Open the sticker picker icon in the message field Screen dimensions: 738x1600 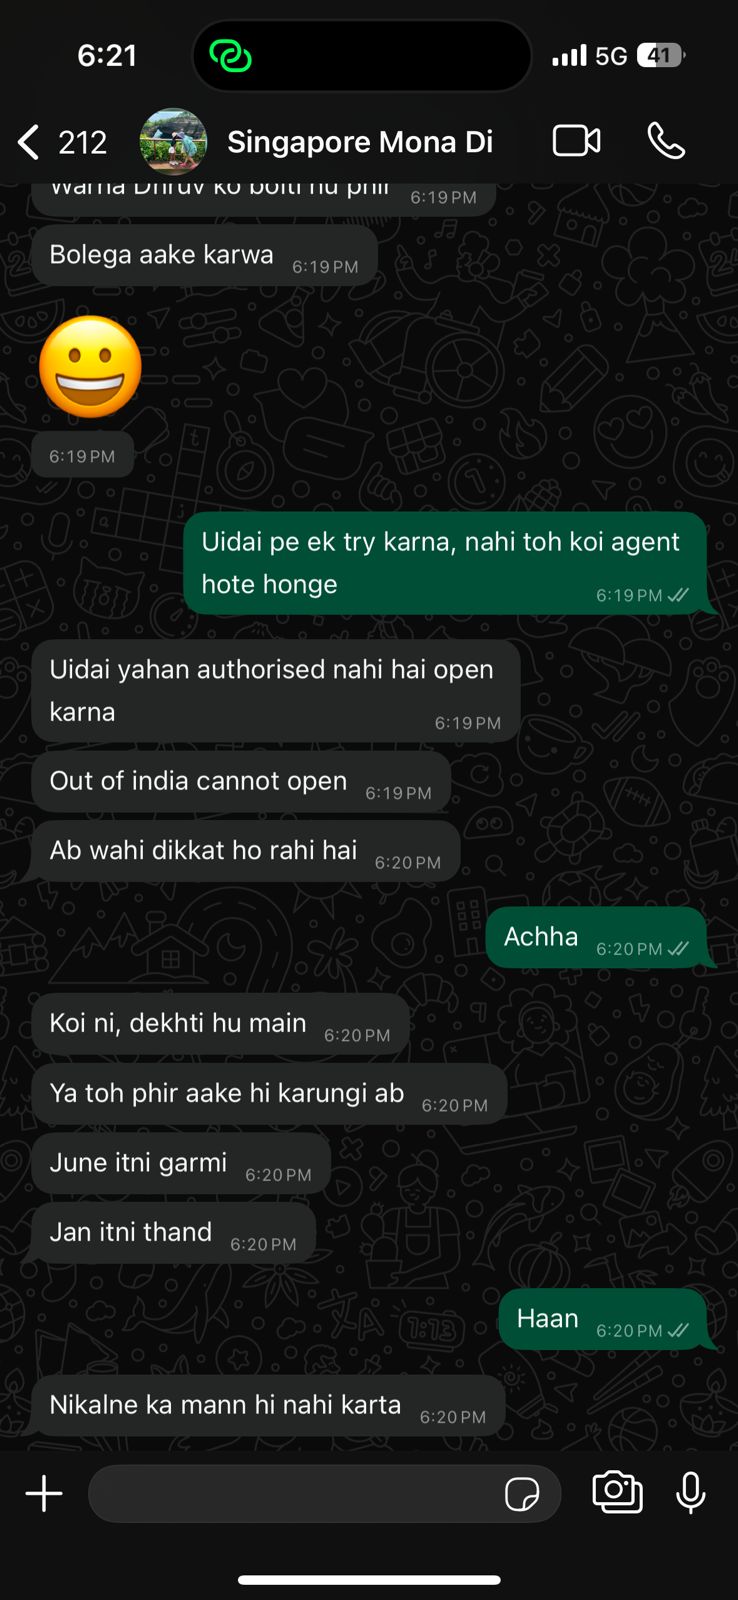pos(522,1494)
